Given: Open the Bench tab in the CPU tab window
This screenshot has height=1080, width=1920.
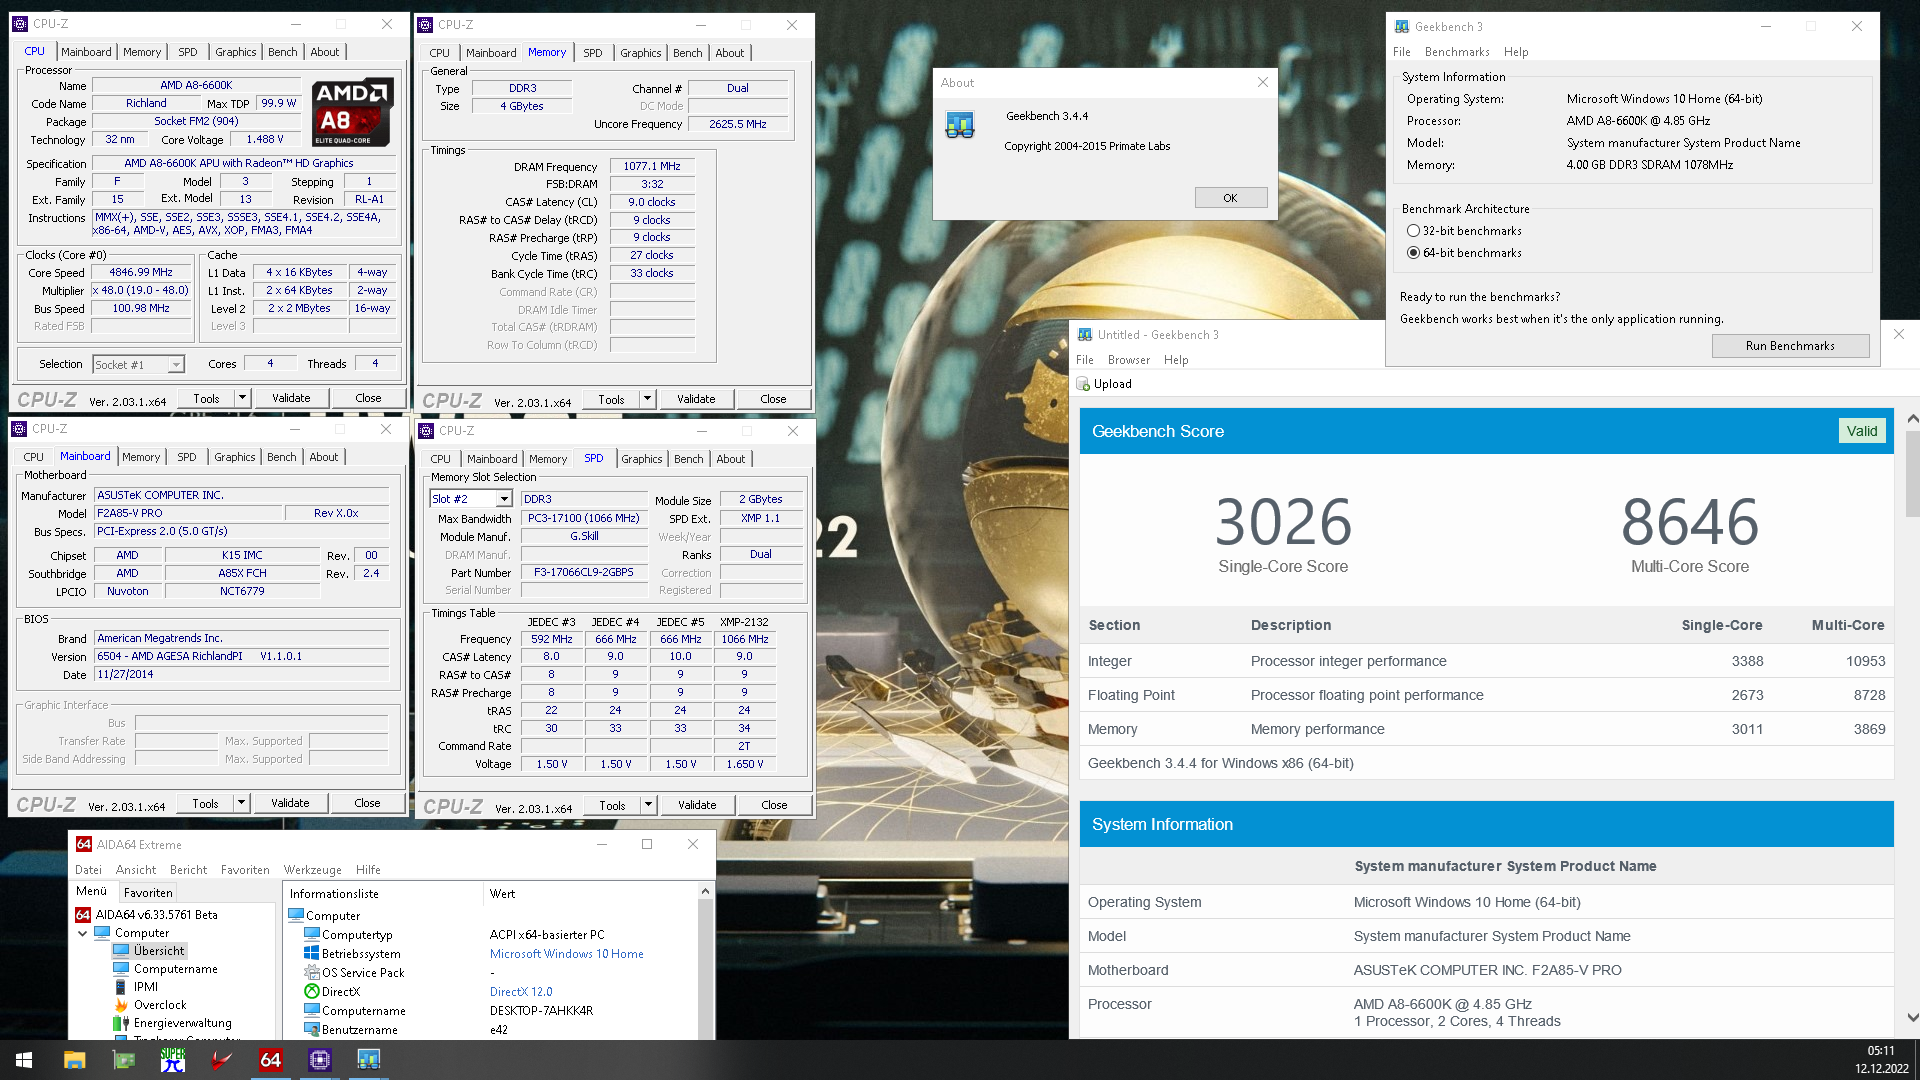Looking at the screenshot, I should point(282,52).
